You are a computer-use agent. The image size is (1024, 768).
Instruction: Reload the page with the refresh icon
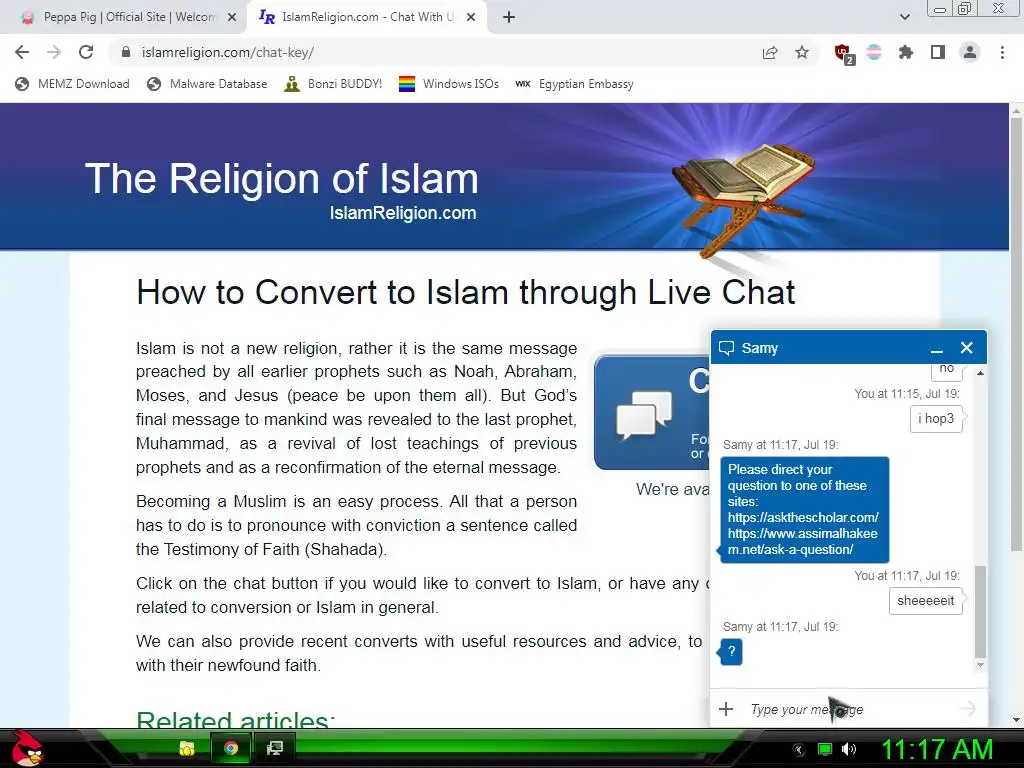86,52
